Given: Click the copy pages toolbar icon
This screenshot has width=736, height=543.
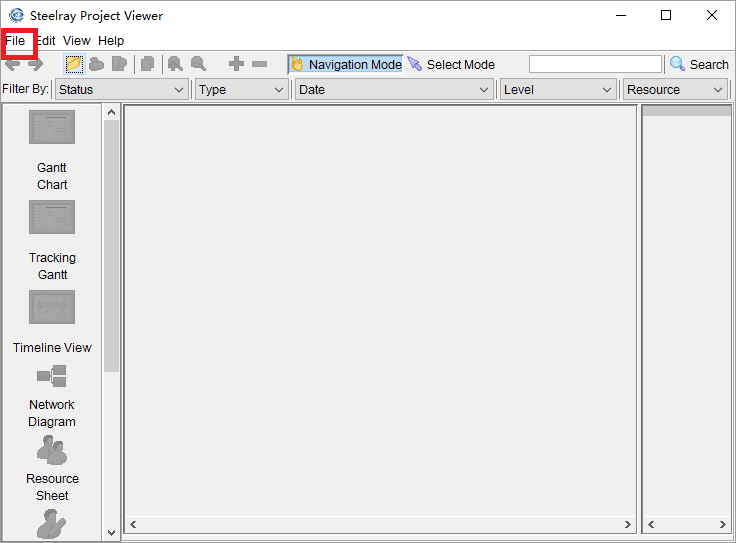Looking at the screenshot, I should (x=147, y=64).
